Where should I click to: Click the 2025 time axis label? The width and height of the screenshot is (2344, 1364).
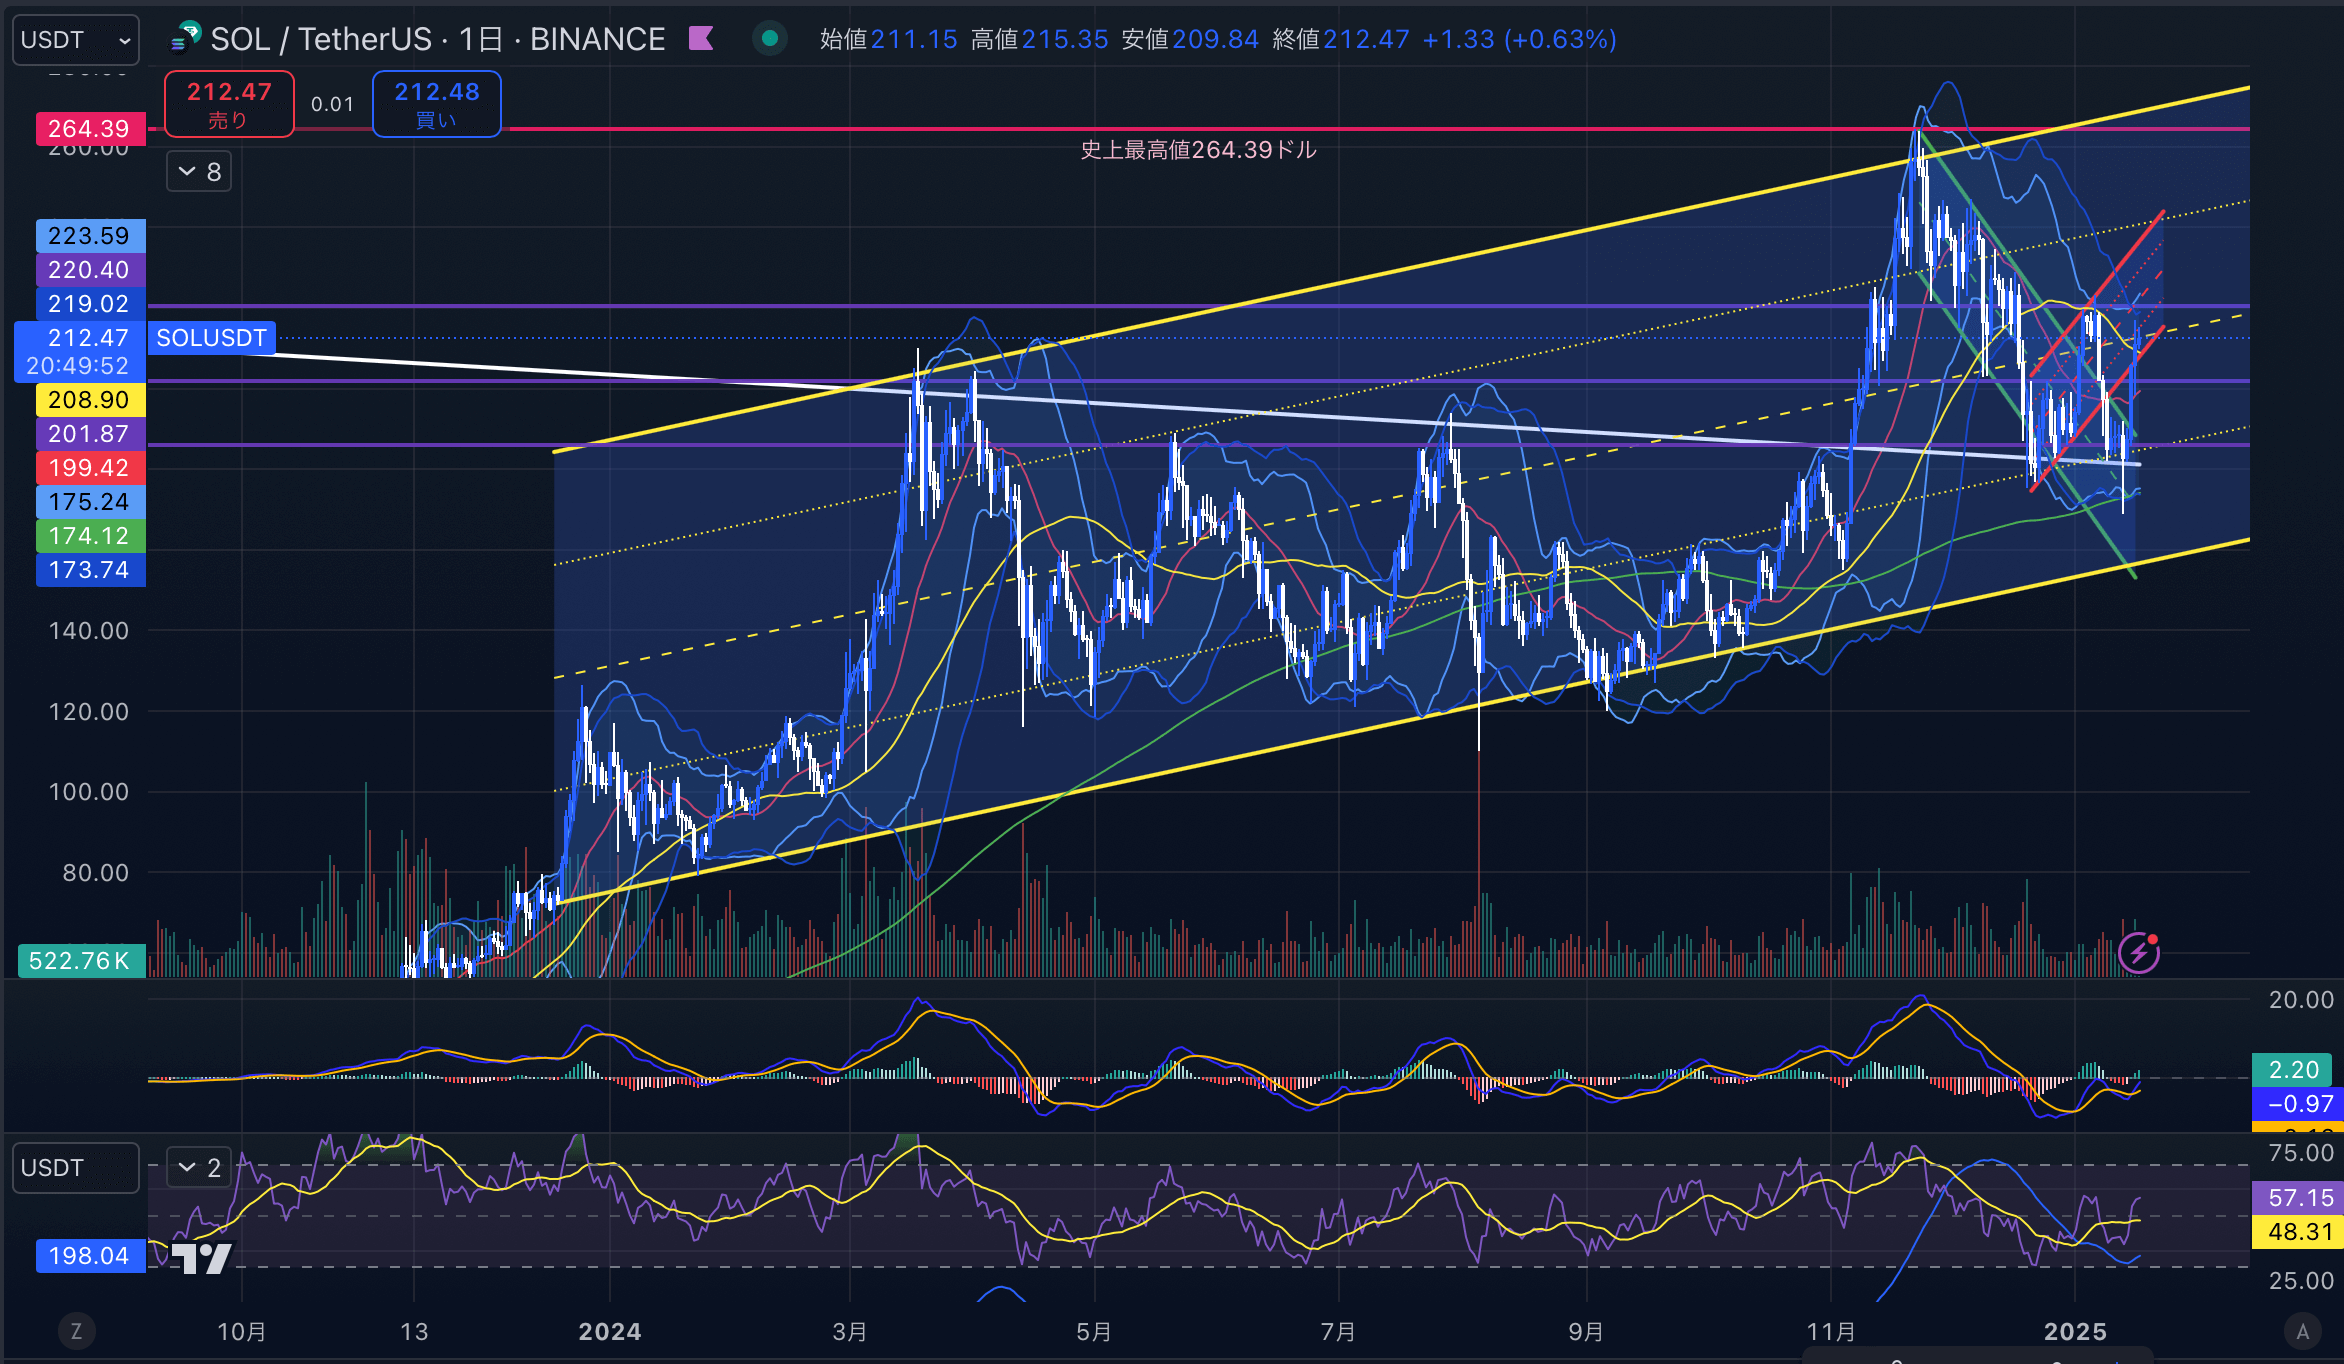tap(2075, 1332)
